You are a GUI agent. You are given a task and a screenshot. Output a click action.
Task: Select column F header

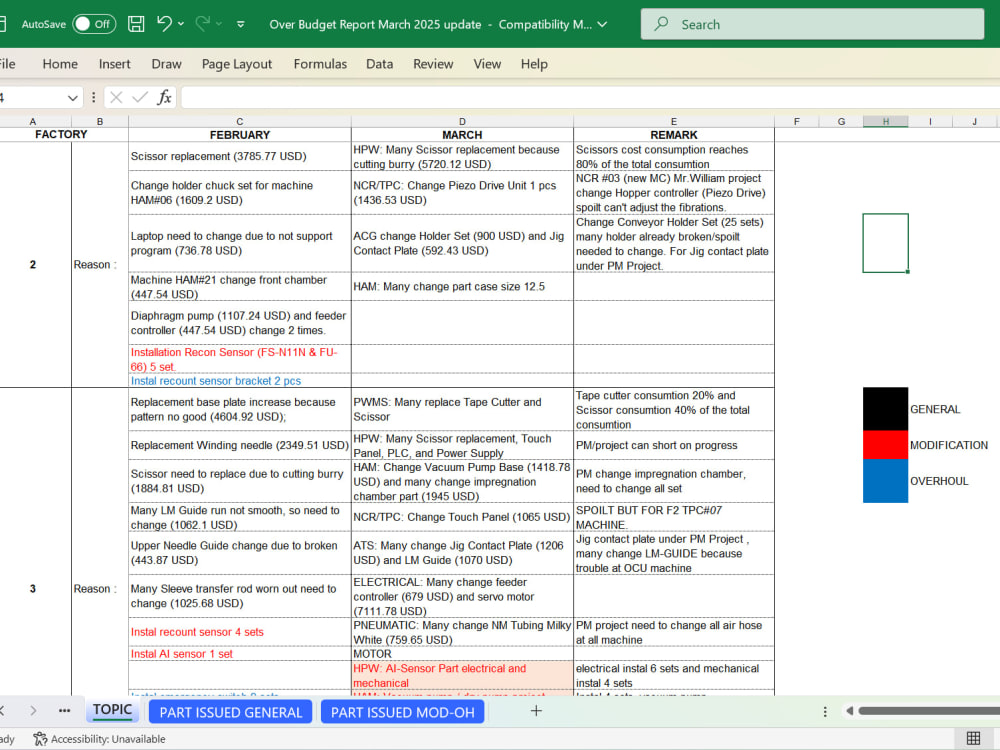797,121
